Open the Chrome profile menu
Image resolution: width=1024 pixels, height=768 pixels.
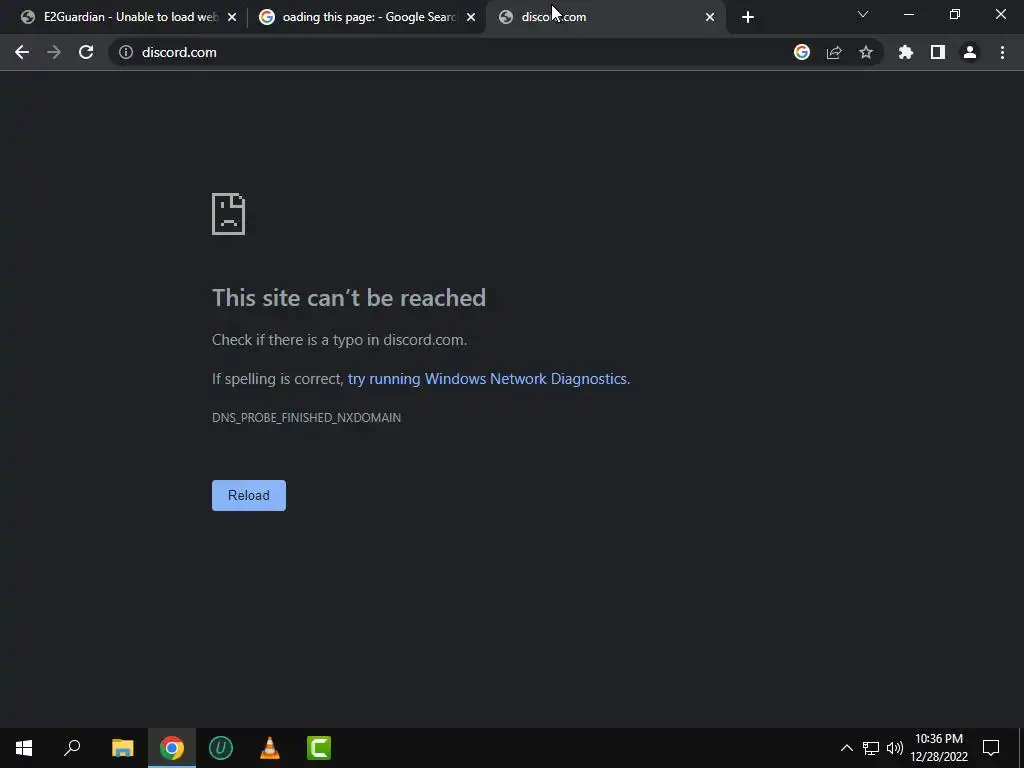970,52
